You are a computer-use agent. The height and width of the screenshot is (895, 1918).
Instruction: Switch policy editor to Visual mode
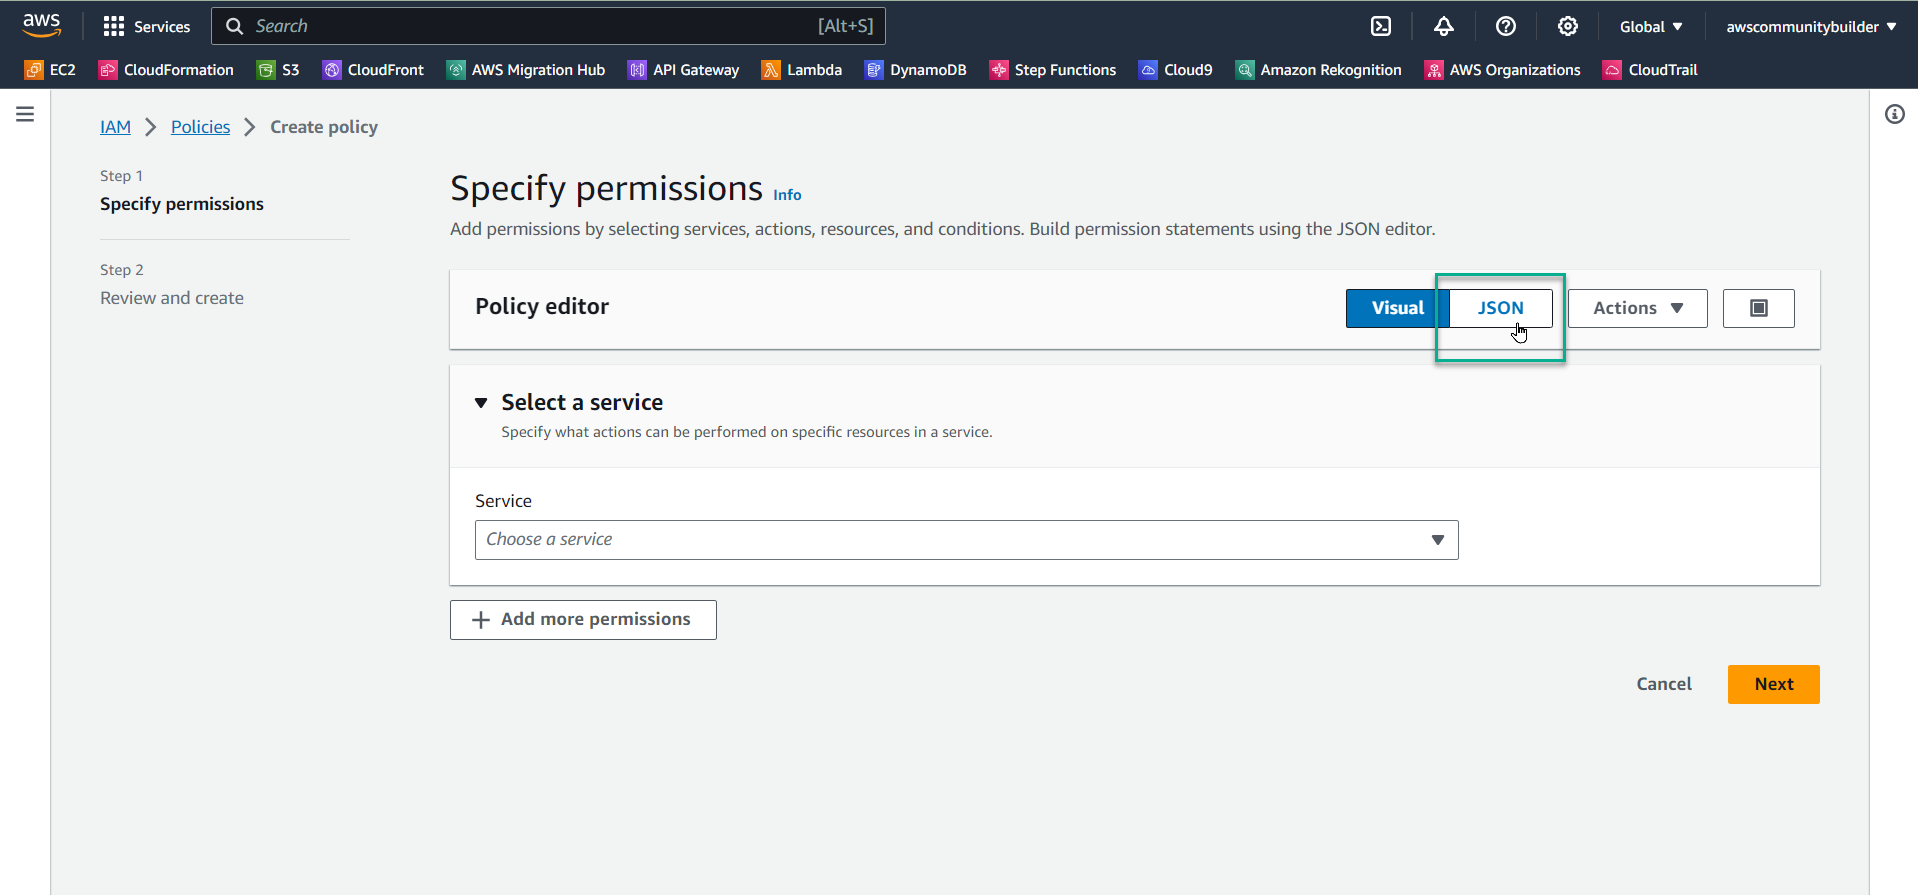point(1397,308)
